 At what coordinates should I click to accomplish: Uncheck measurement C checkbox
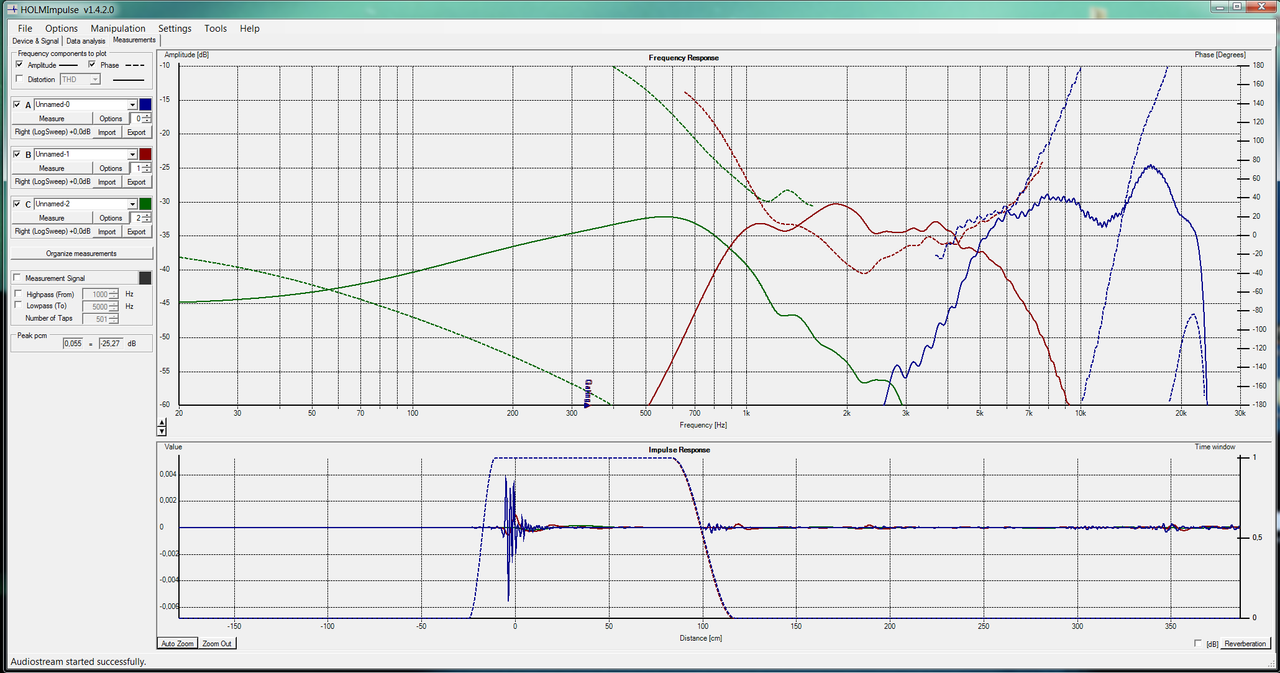[17, 204]
